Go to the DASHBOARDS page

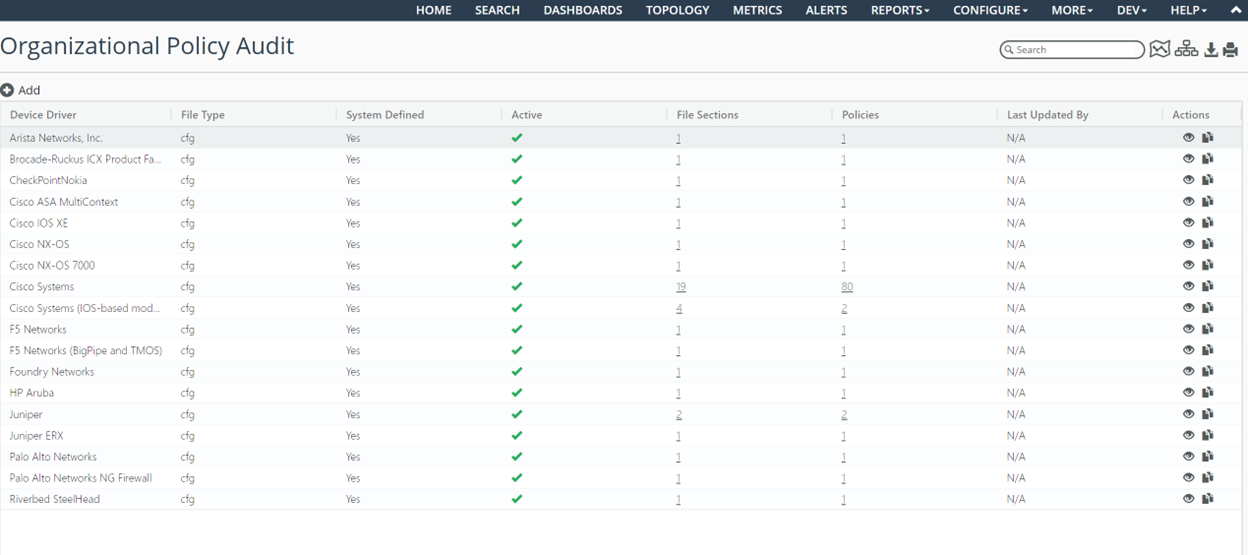(582, 10)
